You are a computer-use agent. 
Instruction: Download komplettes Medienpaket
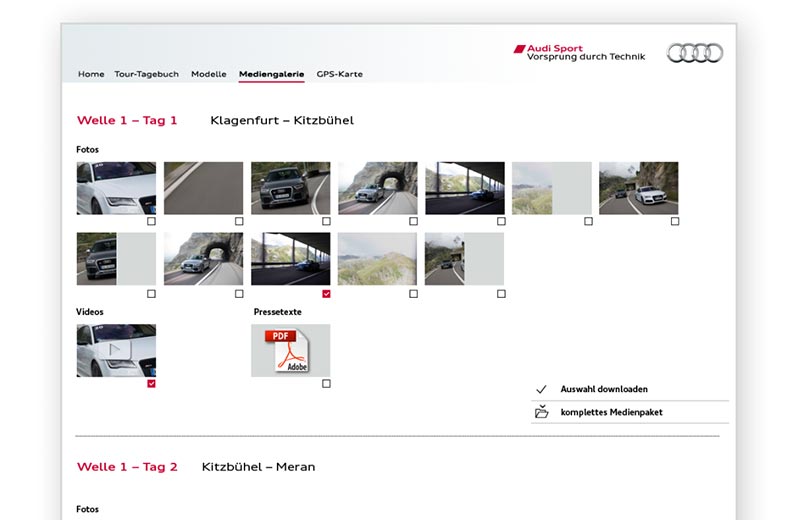click(611, 412)
